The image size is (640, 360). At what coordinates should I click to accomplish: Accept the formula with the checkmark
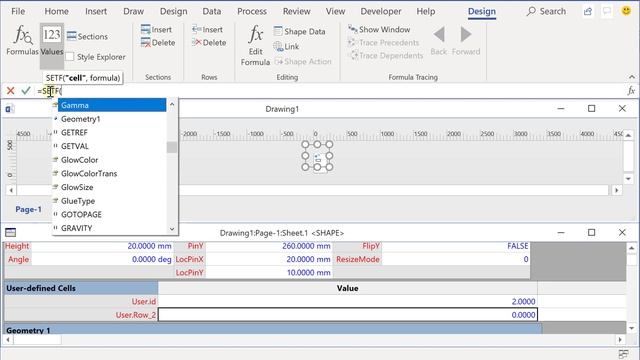[x=26, y=91]
